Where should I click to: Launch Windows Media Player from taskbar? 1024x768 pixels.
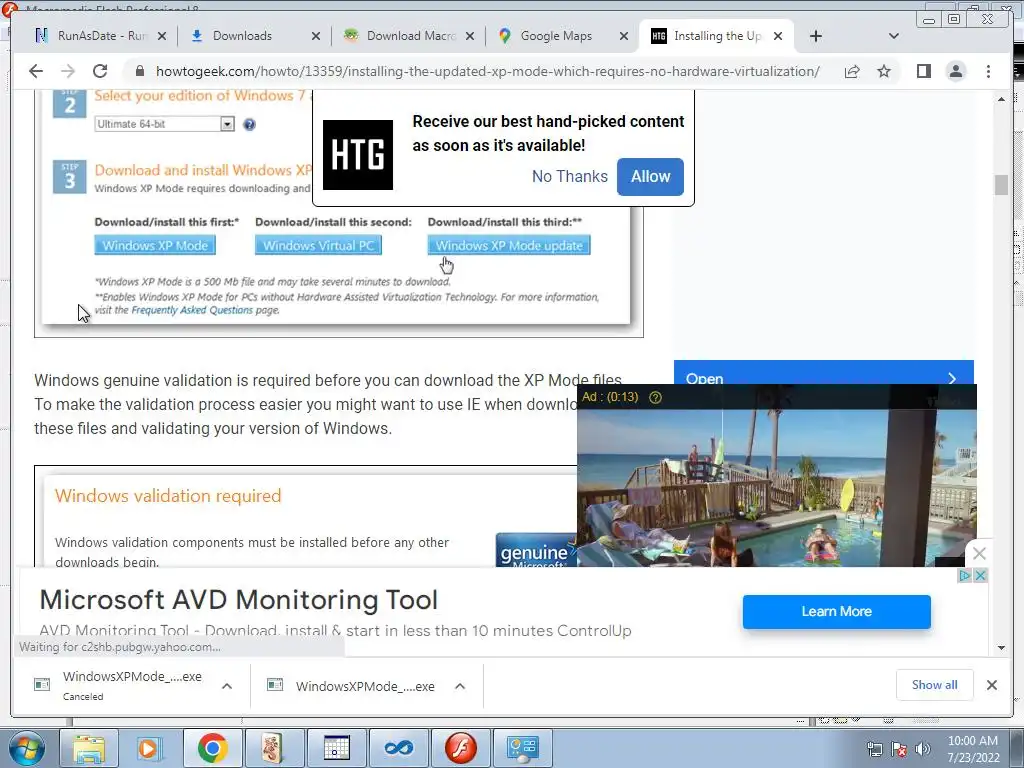[149, 748]
